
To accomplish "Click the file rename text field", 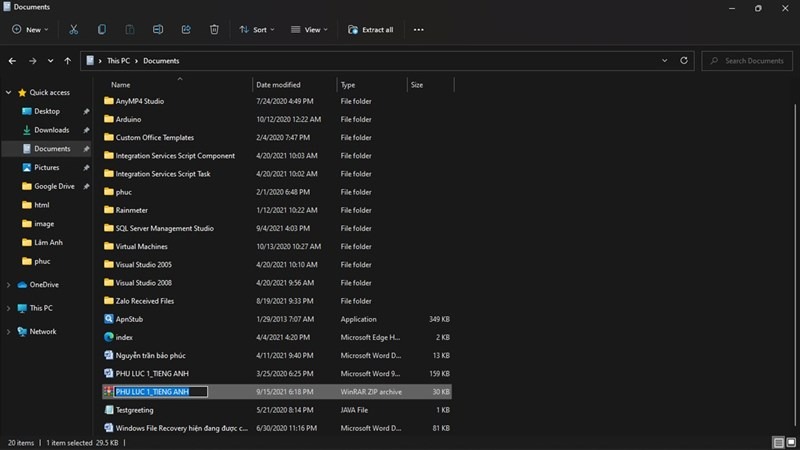I will 161,392.
